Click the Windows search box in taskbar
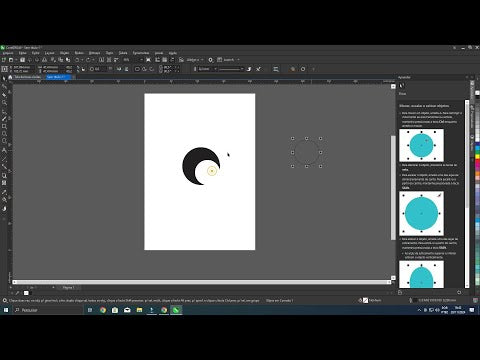The height and width of the screenshot is (360, 480). click(x=48, y=310)
